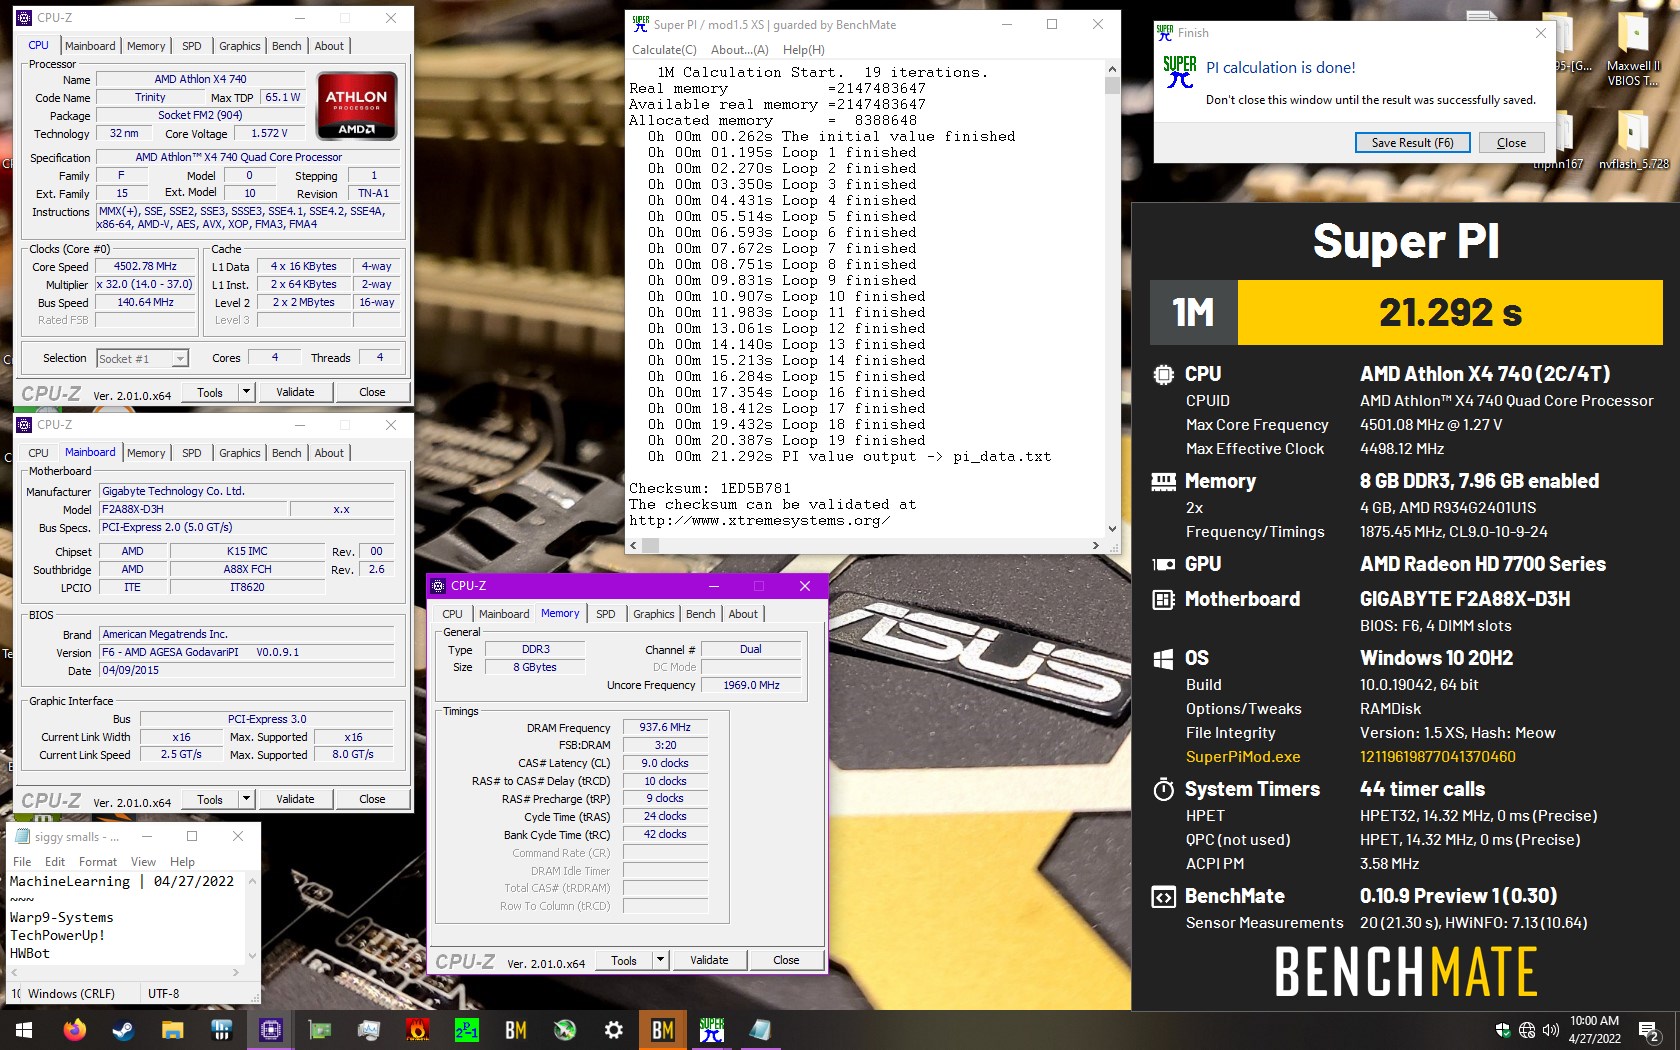Open About...(A) menu in Super PI
The image size is (1680, 1050).
pyautogui.click(x=739, y=50)
